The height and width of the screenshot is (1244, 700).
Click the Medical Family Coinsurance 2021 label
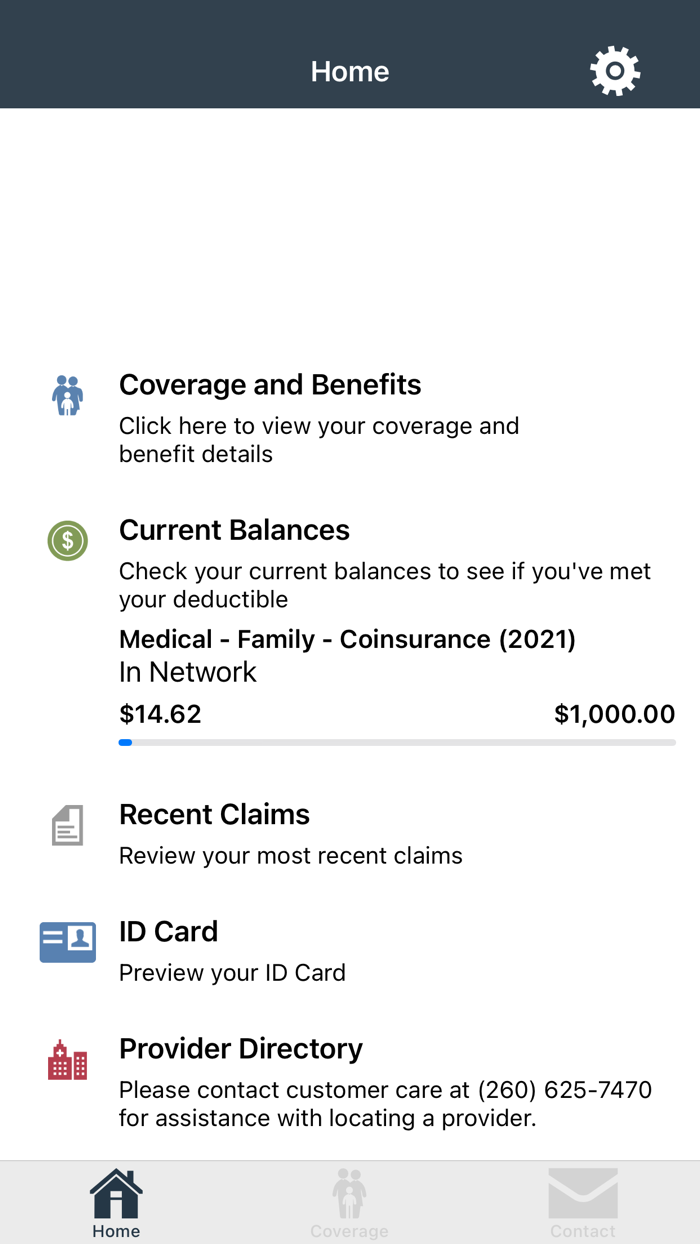point(347,639)
